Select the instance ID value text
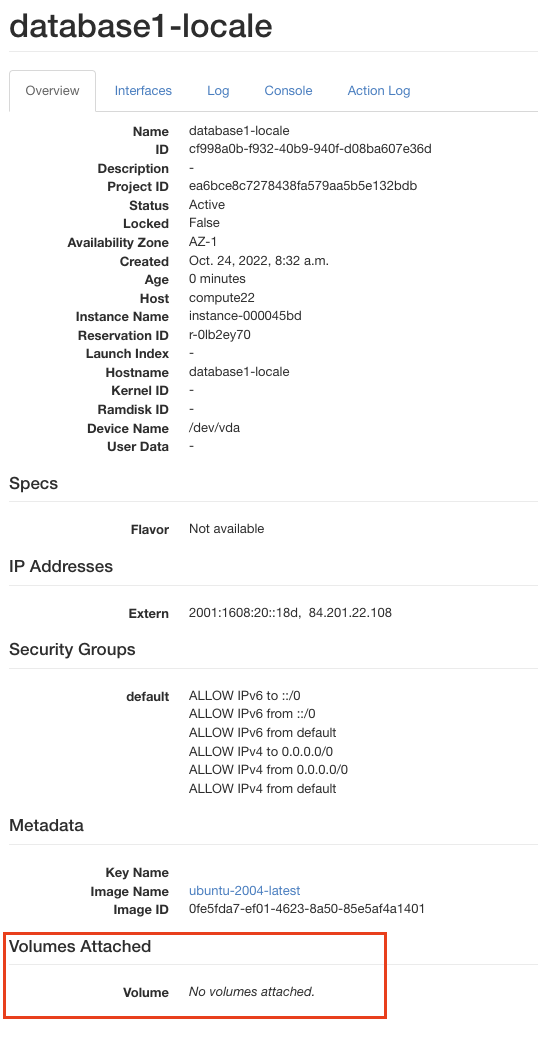 point(310,148)
